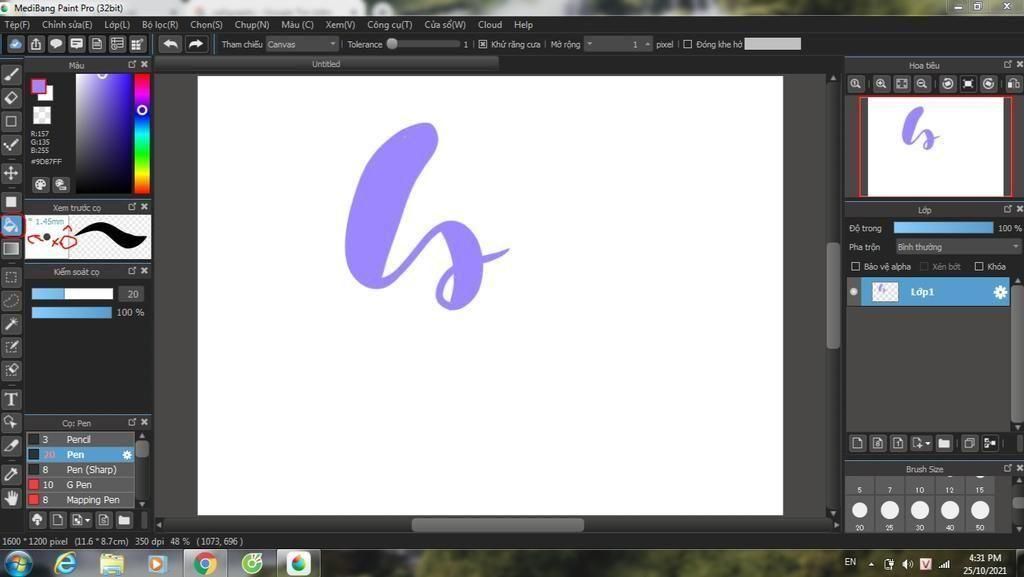Select the G Pen brush
Viewport: 1024px width, 577px height.
click(x=80, y=484)
